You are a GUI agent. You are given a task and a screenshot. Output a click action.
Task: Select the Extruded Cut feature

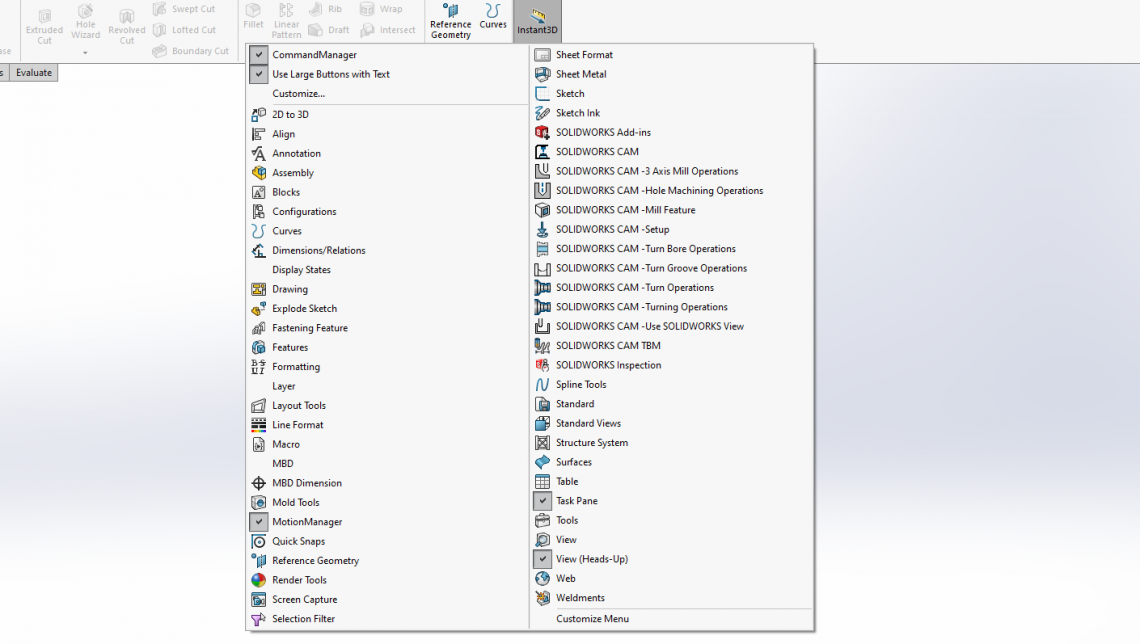pos(44,20)
